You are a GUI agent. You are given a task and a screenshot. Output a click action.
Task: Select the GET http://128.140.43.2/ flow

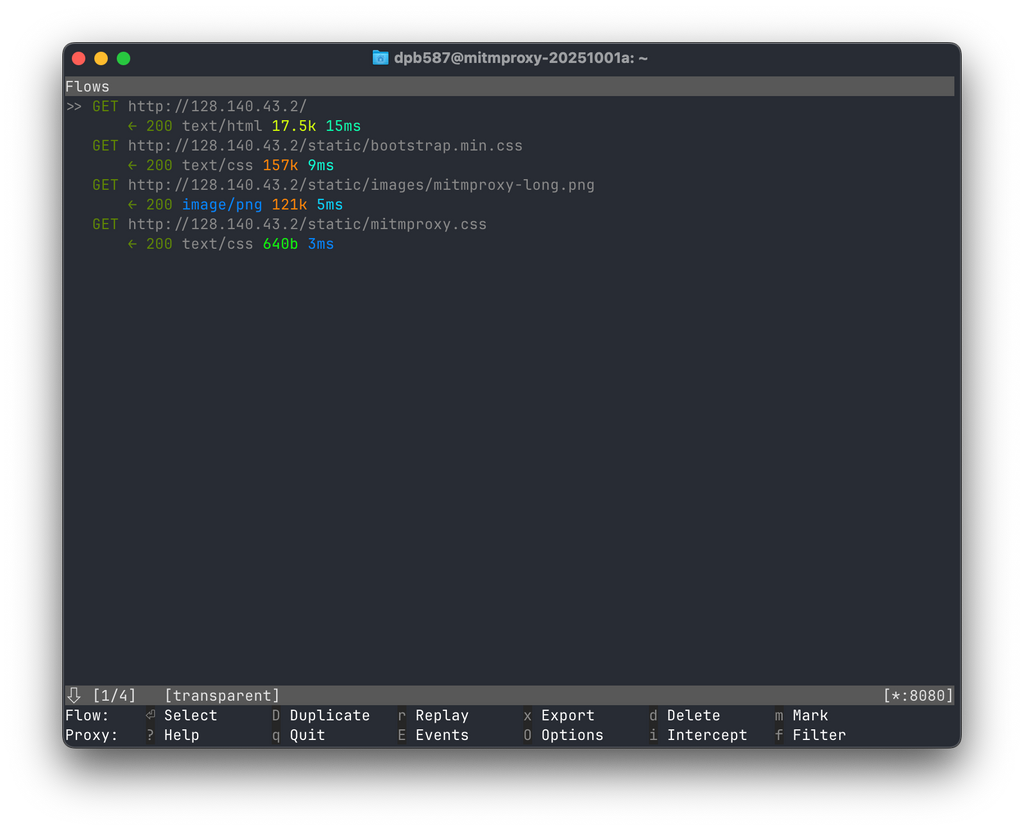(217, 107)
